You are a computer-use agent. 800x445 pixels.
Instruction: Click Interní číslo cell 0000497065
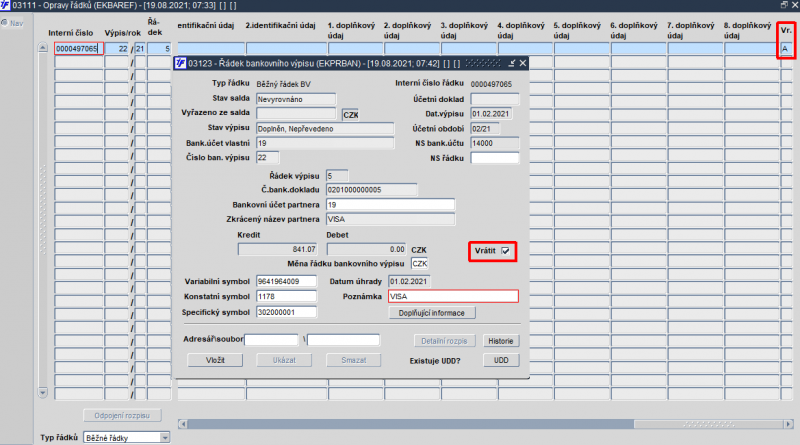[x=79, y=48]
